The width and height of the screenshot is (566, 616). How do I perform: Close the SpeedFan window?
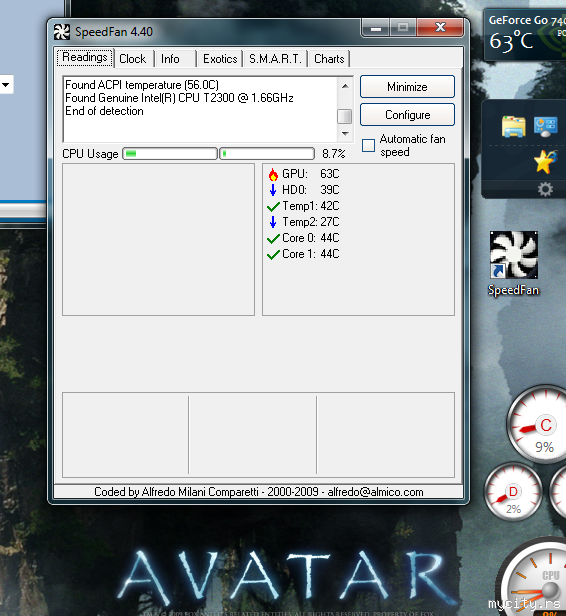point(440,27)
